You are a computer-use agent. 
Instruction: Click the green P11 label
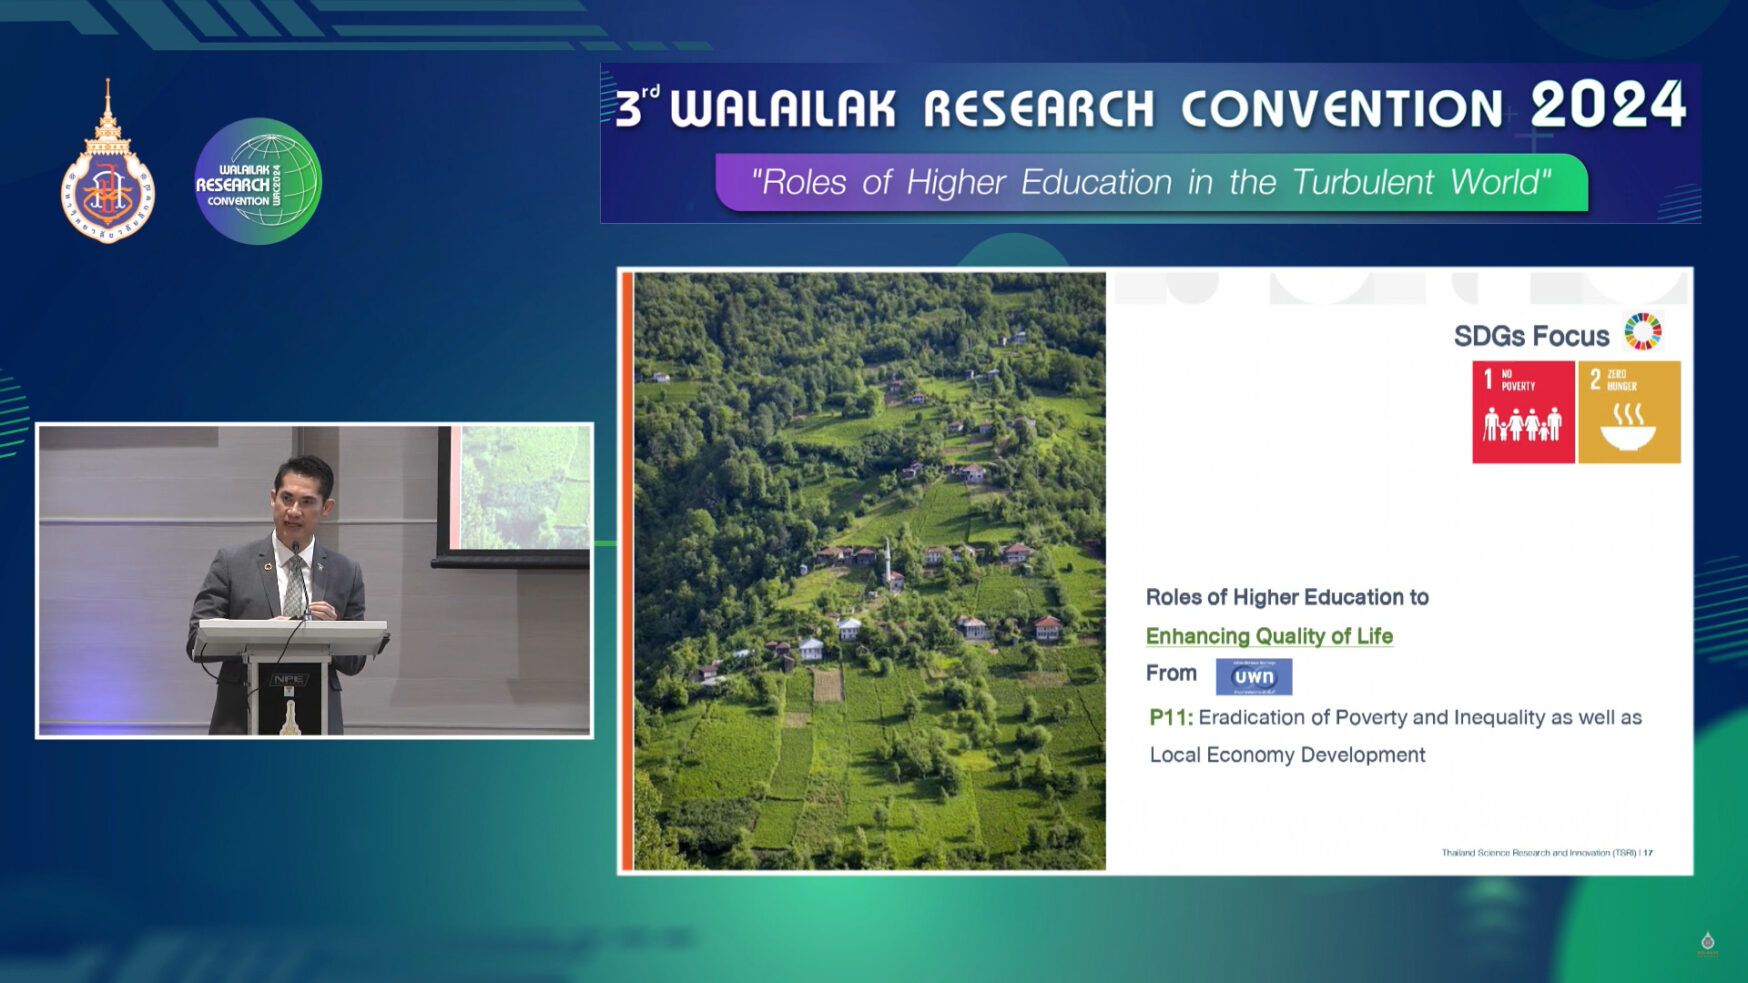tap(1170, 717)
